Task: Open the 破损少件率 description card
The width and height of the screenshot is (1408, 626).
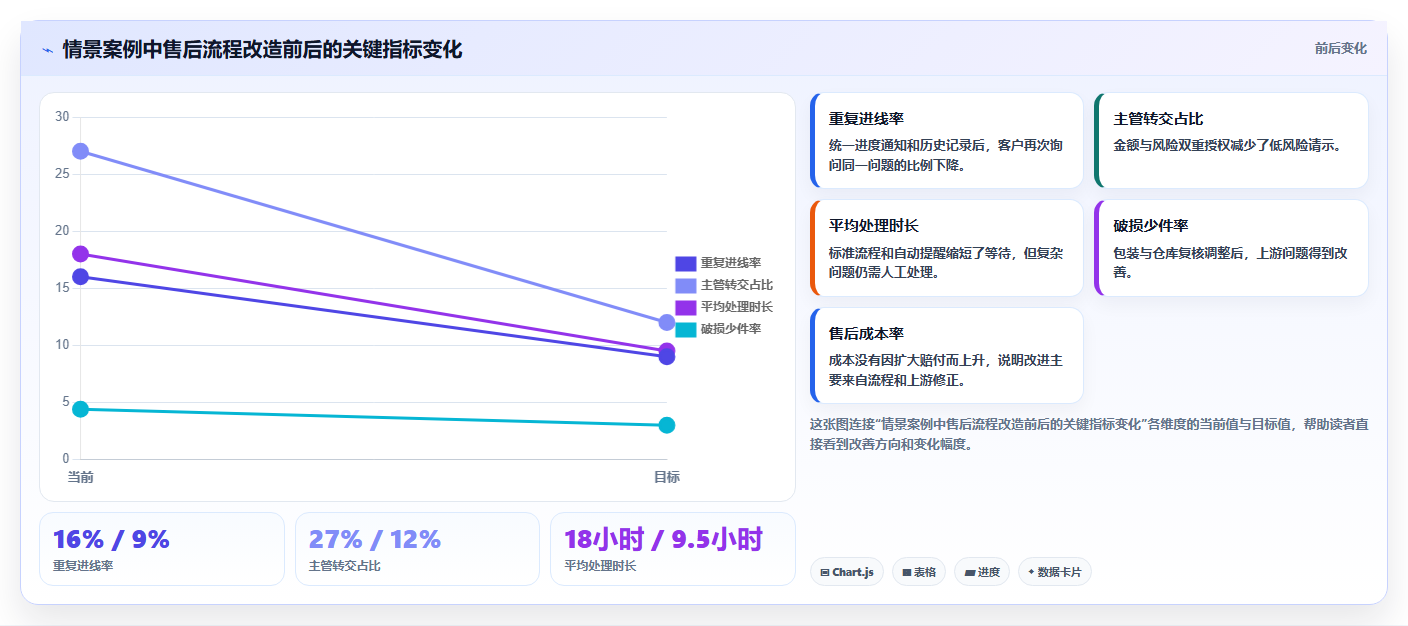Action: point(1231,248)
